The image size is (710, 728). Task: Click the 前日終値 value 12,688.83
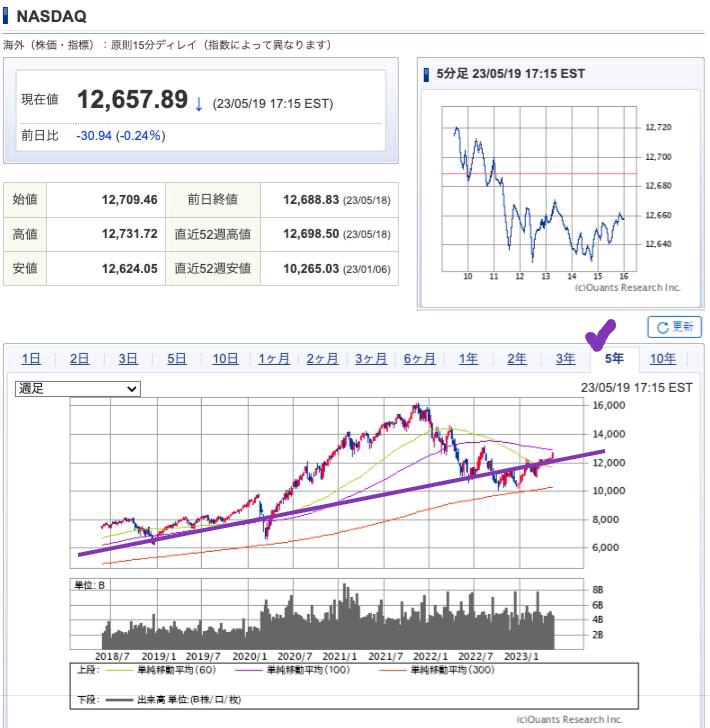pyautogui.click(x=311, y=200)
